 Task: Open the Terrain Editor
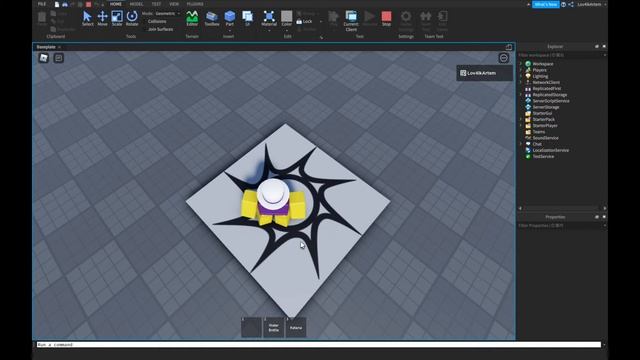point(192,18)
